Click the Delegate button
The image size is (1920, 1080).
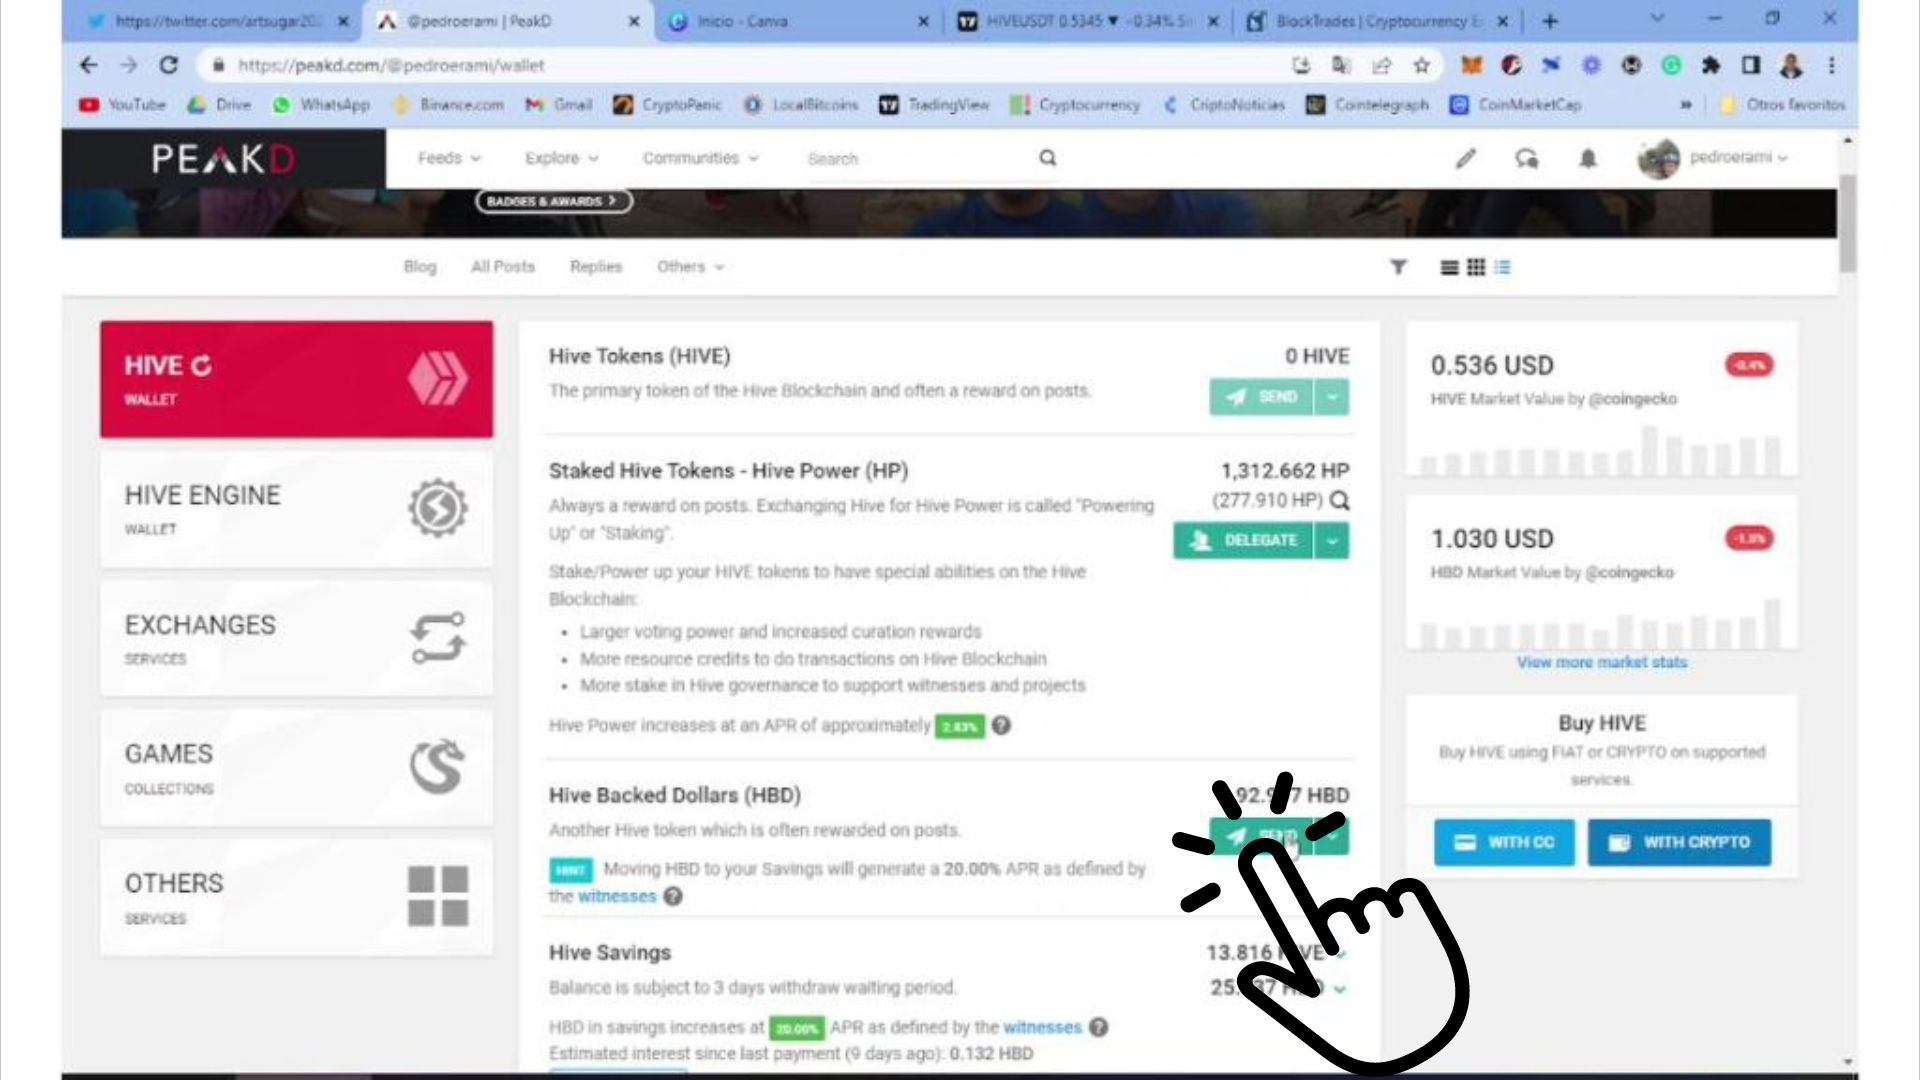[1243, 541]
